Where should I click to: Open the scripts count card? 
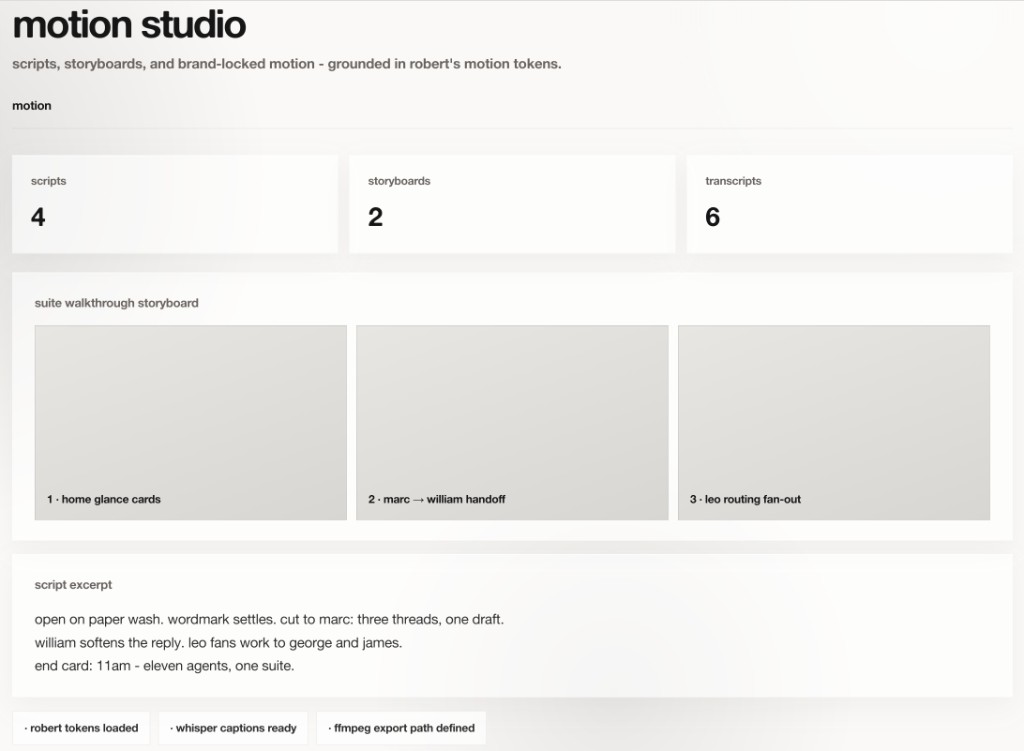(175, 204)
